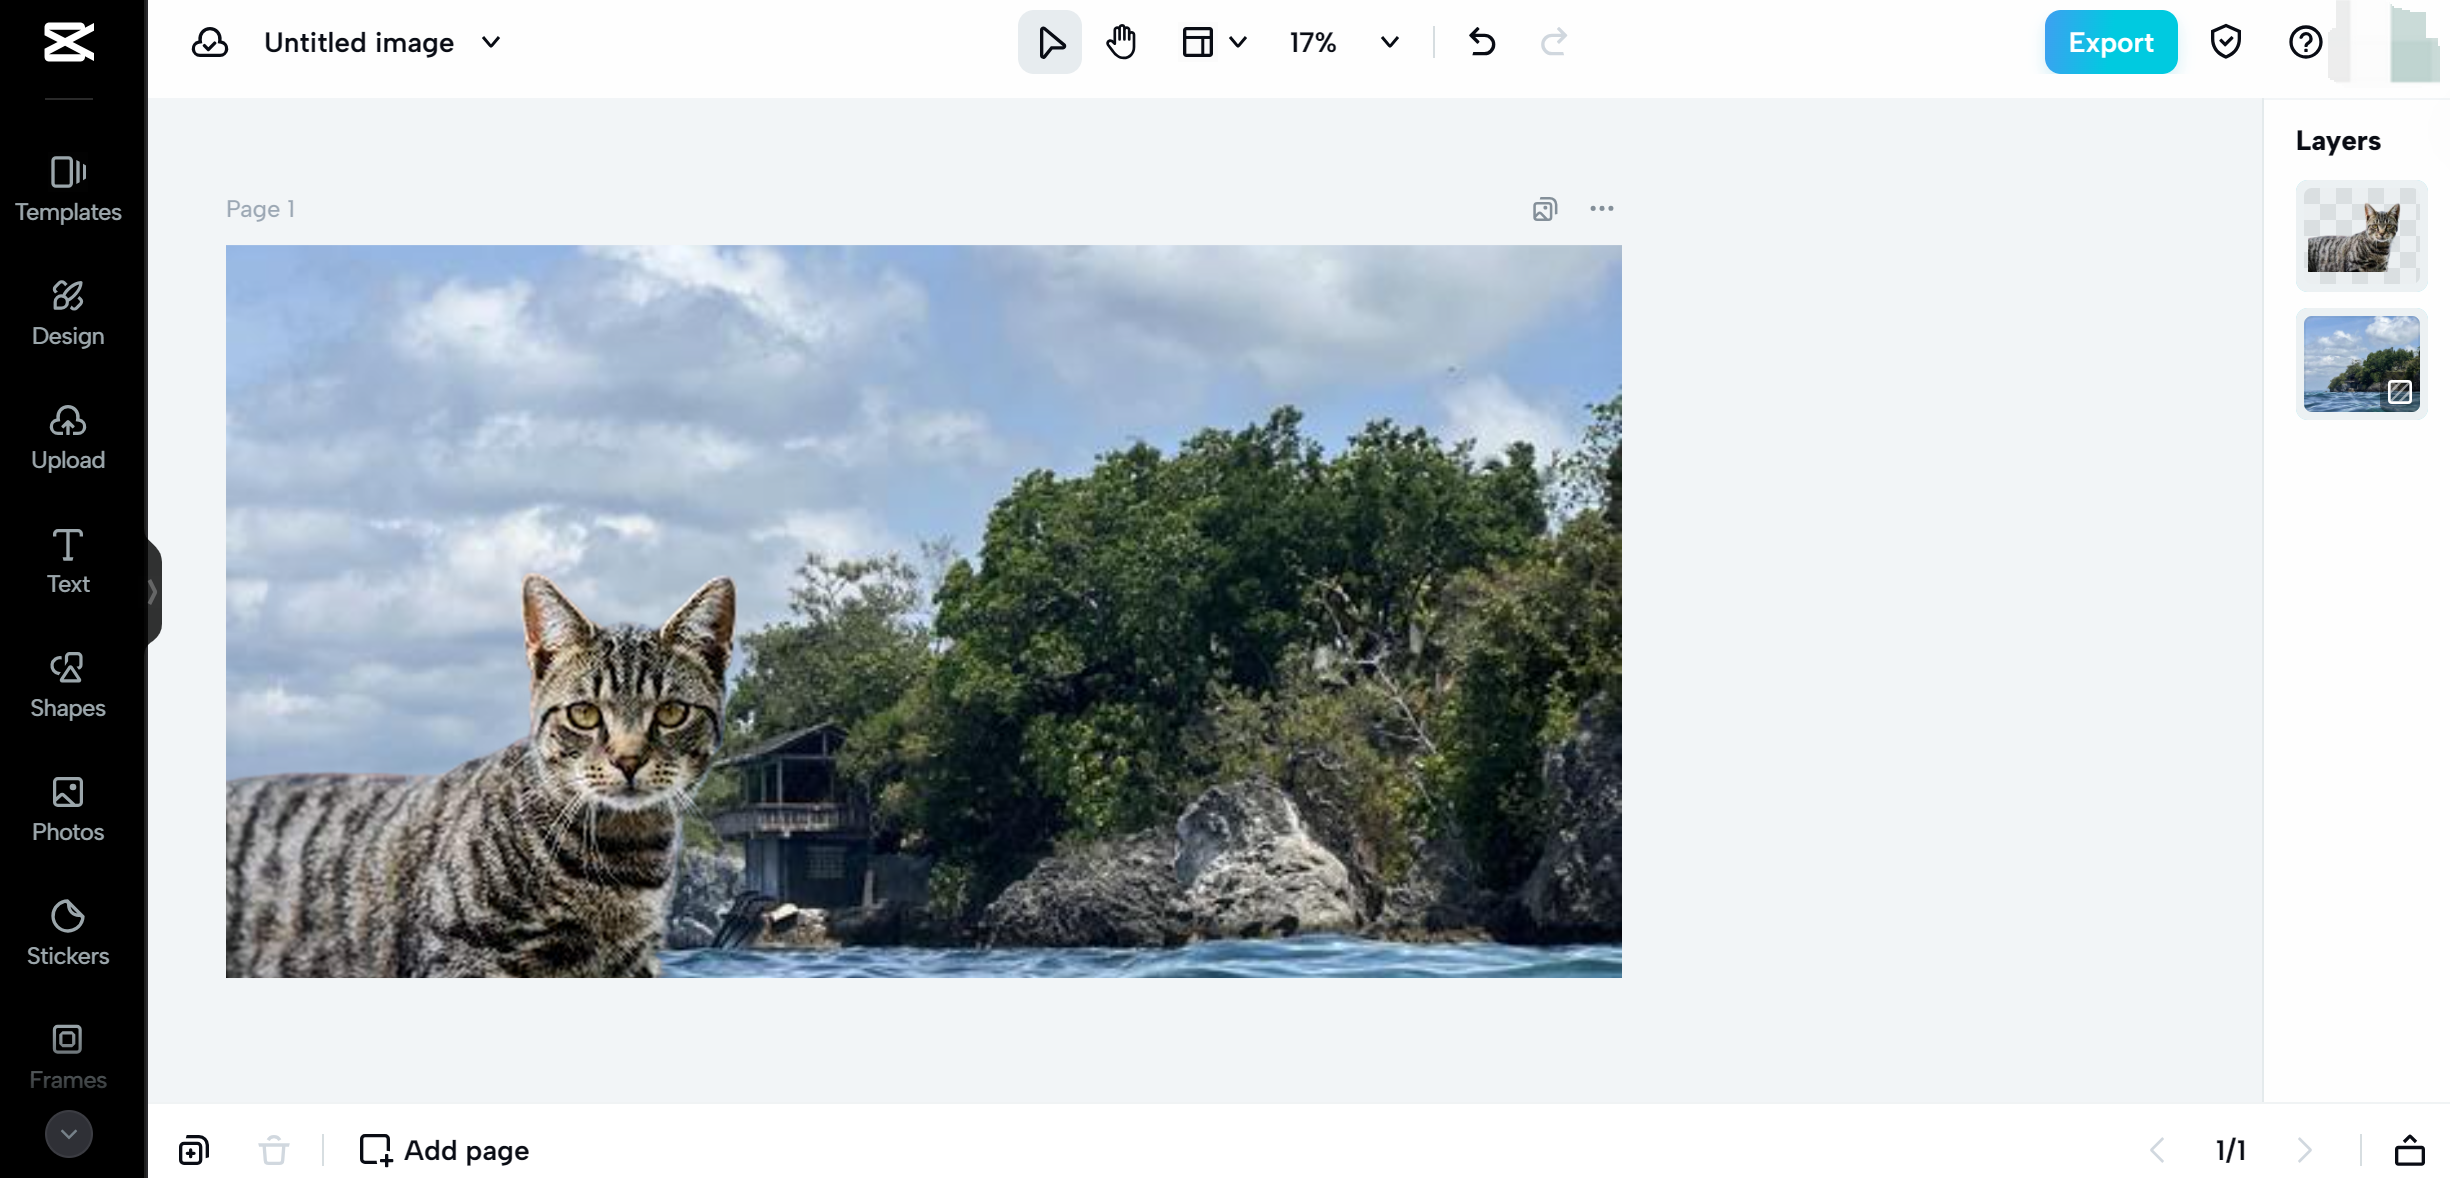
Task: Click the undo arrow icon
Action: click(1481, 42)
